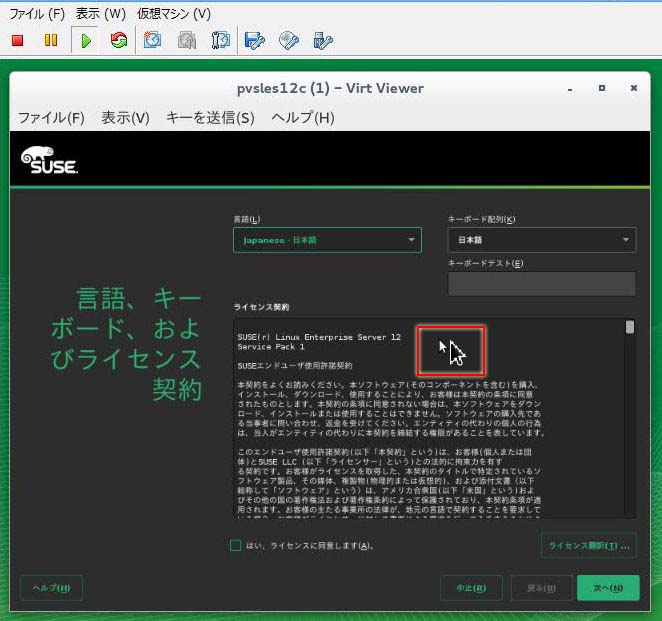Screen dimensions: 662x621
Task: Minimize the Virt Viewer window
Action: coord(570,89)
